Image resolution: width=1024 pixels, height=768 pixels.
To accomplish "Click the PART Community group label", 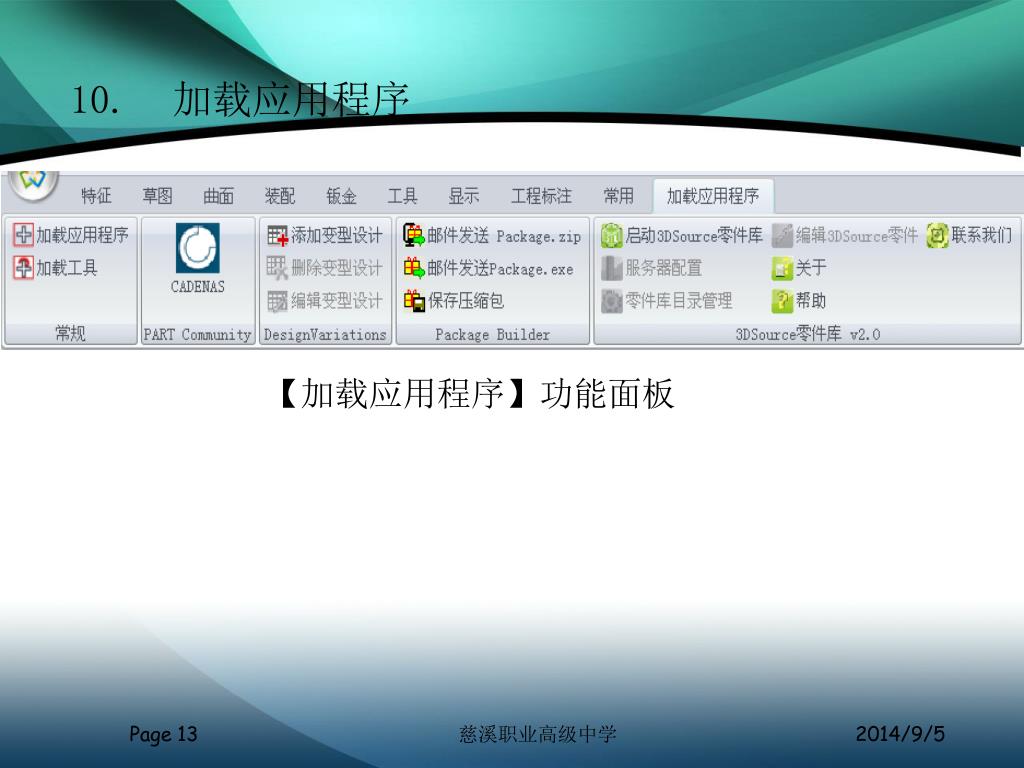I will (x=197, y=334).
